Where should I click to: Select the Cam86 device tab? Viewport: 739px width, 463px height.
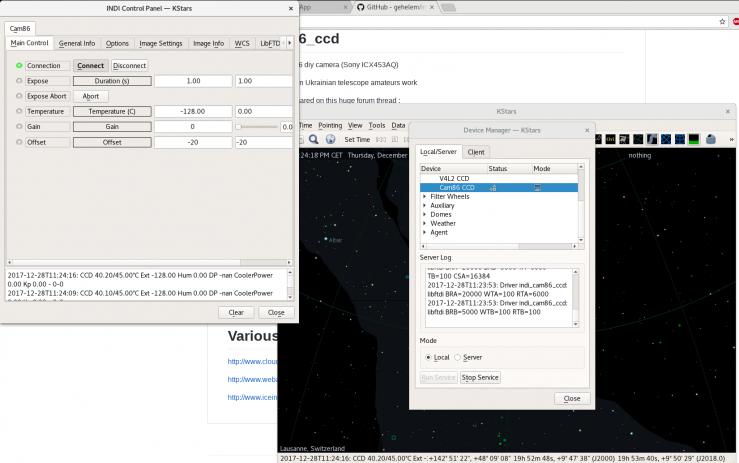pyautogui.click(x=20, y=28)
